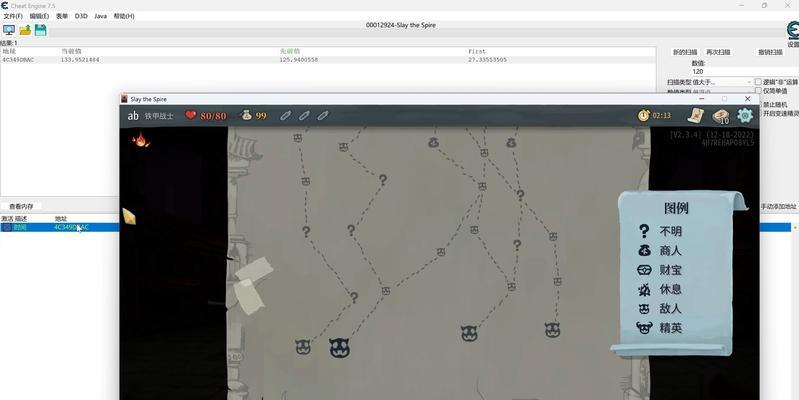This screenshot has height=400, width=799.
Task: Click the stopwatch timer icon
Action: coord(644,115)
